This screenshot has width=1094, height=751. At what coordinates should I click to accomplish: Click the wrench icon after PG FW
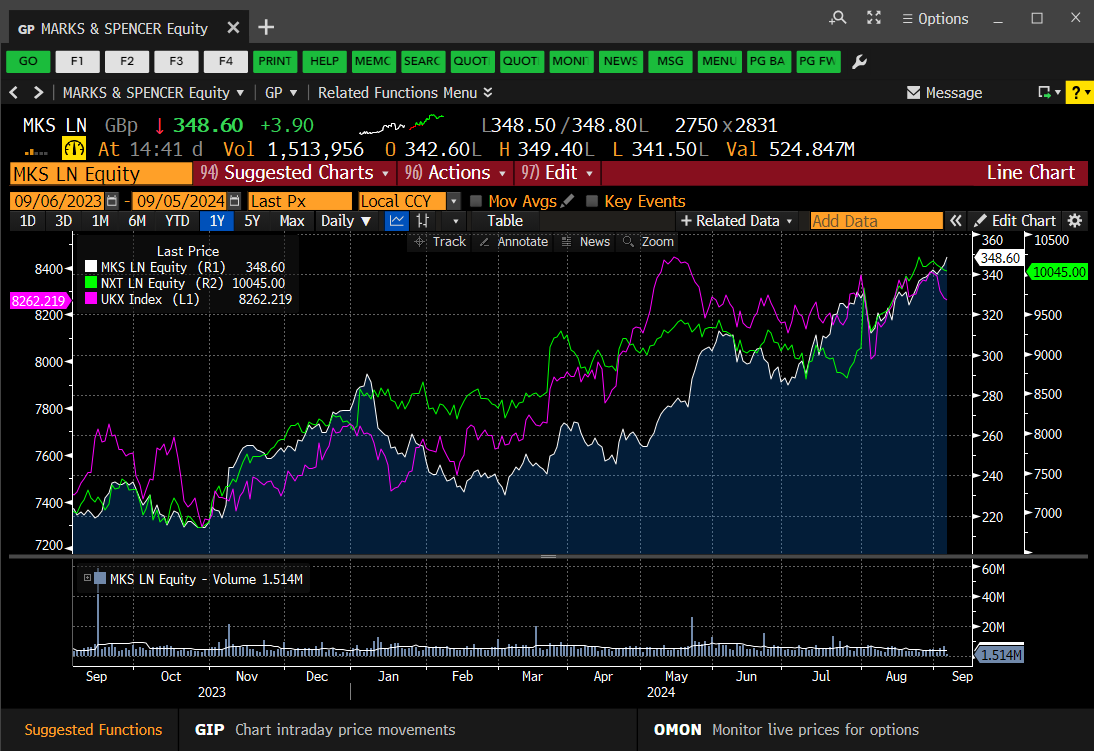(858, 61)
